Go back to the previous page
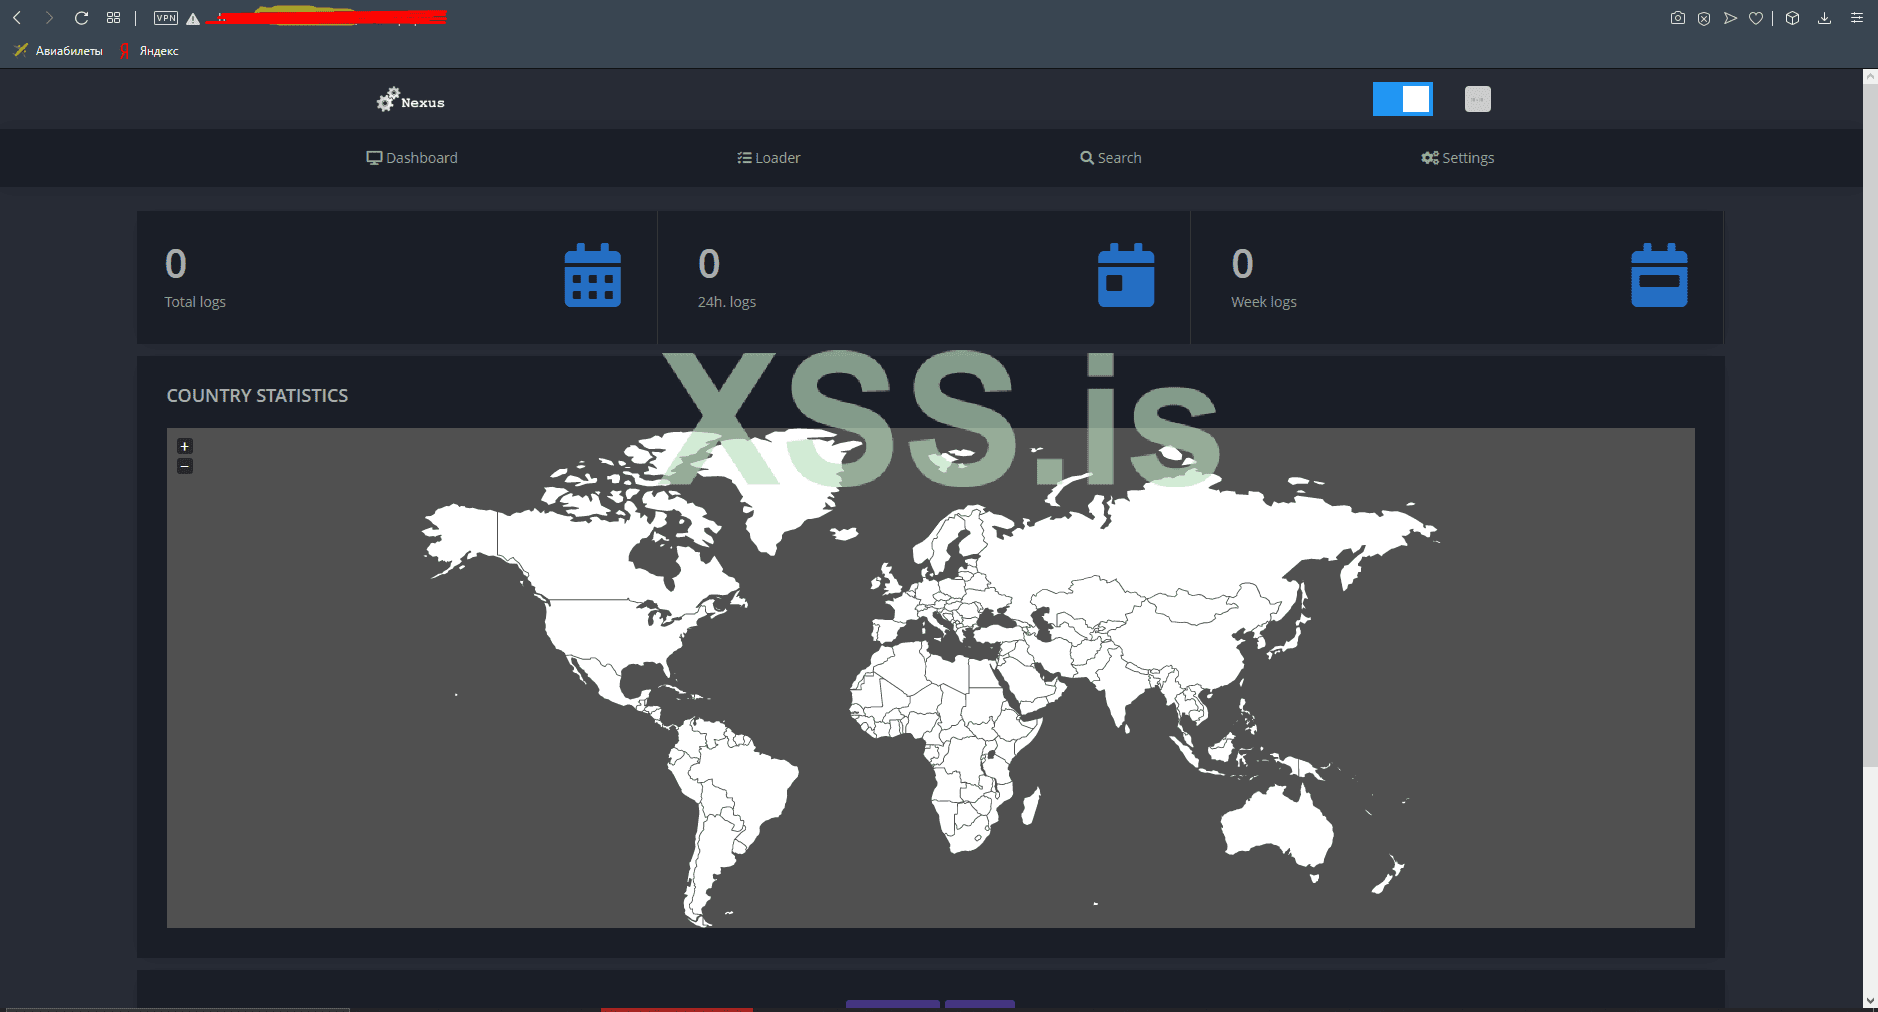 [x=17, y=18]
